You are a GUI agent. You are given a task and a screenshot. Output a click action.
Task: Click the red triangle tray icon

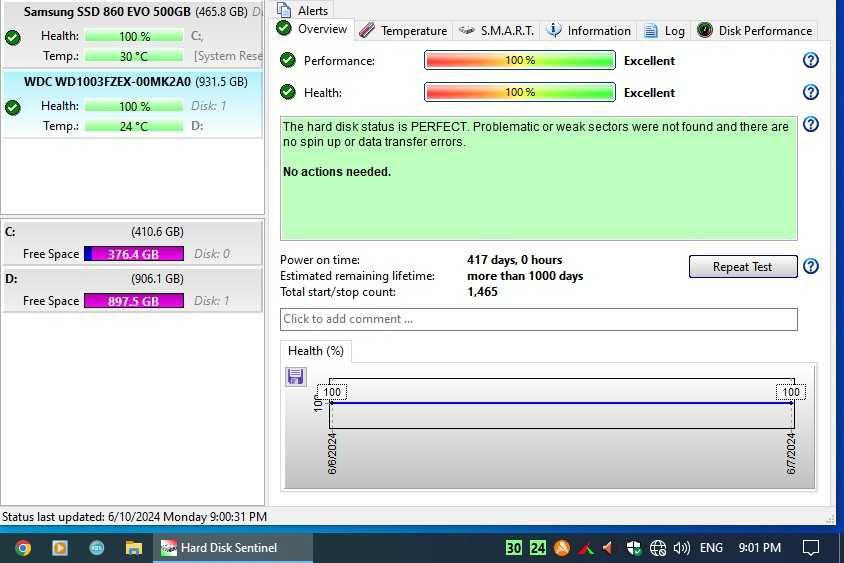coord(586,548)
